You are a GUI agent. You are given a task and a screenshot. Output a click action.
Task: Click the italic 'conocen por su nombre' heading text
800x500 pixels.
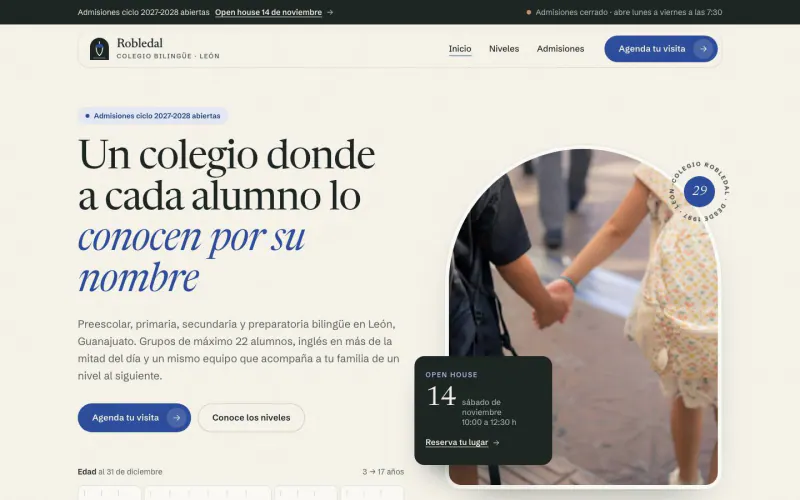click(x=192, y=257)
